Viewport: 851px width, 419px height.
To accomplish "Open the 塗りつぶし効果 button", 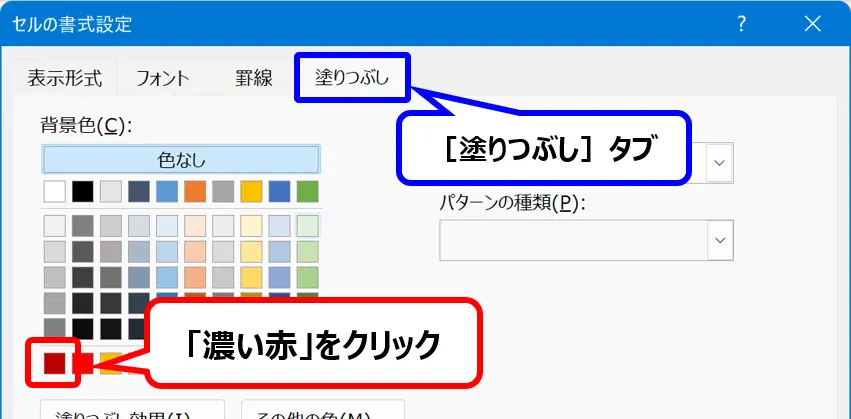I will pos(132,410).
